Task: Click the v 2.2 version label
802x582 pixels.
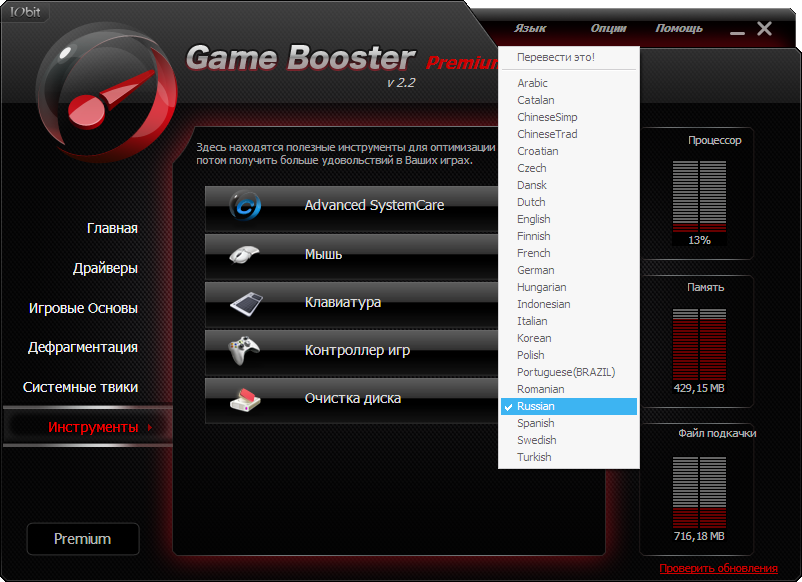Action: click(401, 82)
